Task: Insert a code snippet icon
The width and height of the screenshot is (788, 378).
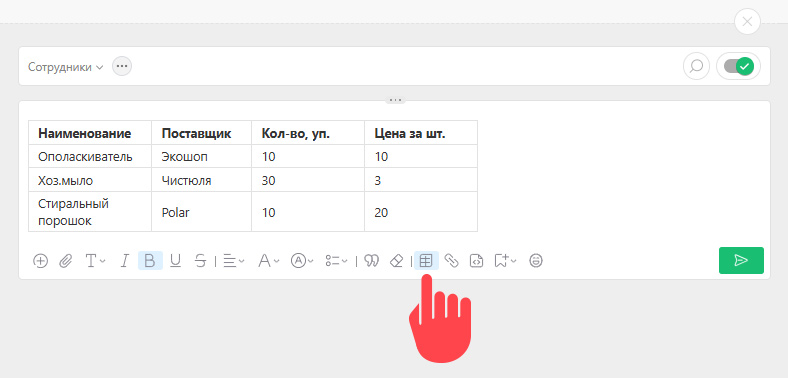Action: click(x=476, y=261)
